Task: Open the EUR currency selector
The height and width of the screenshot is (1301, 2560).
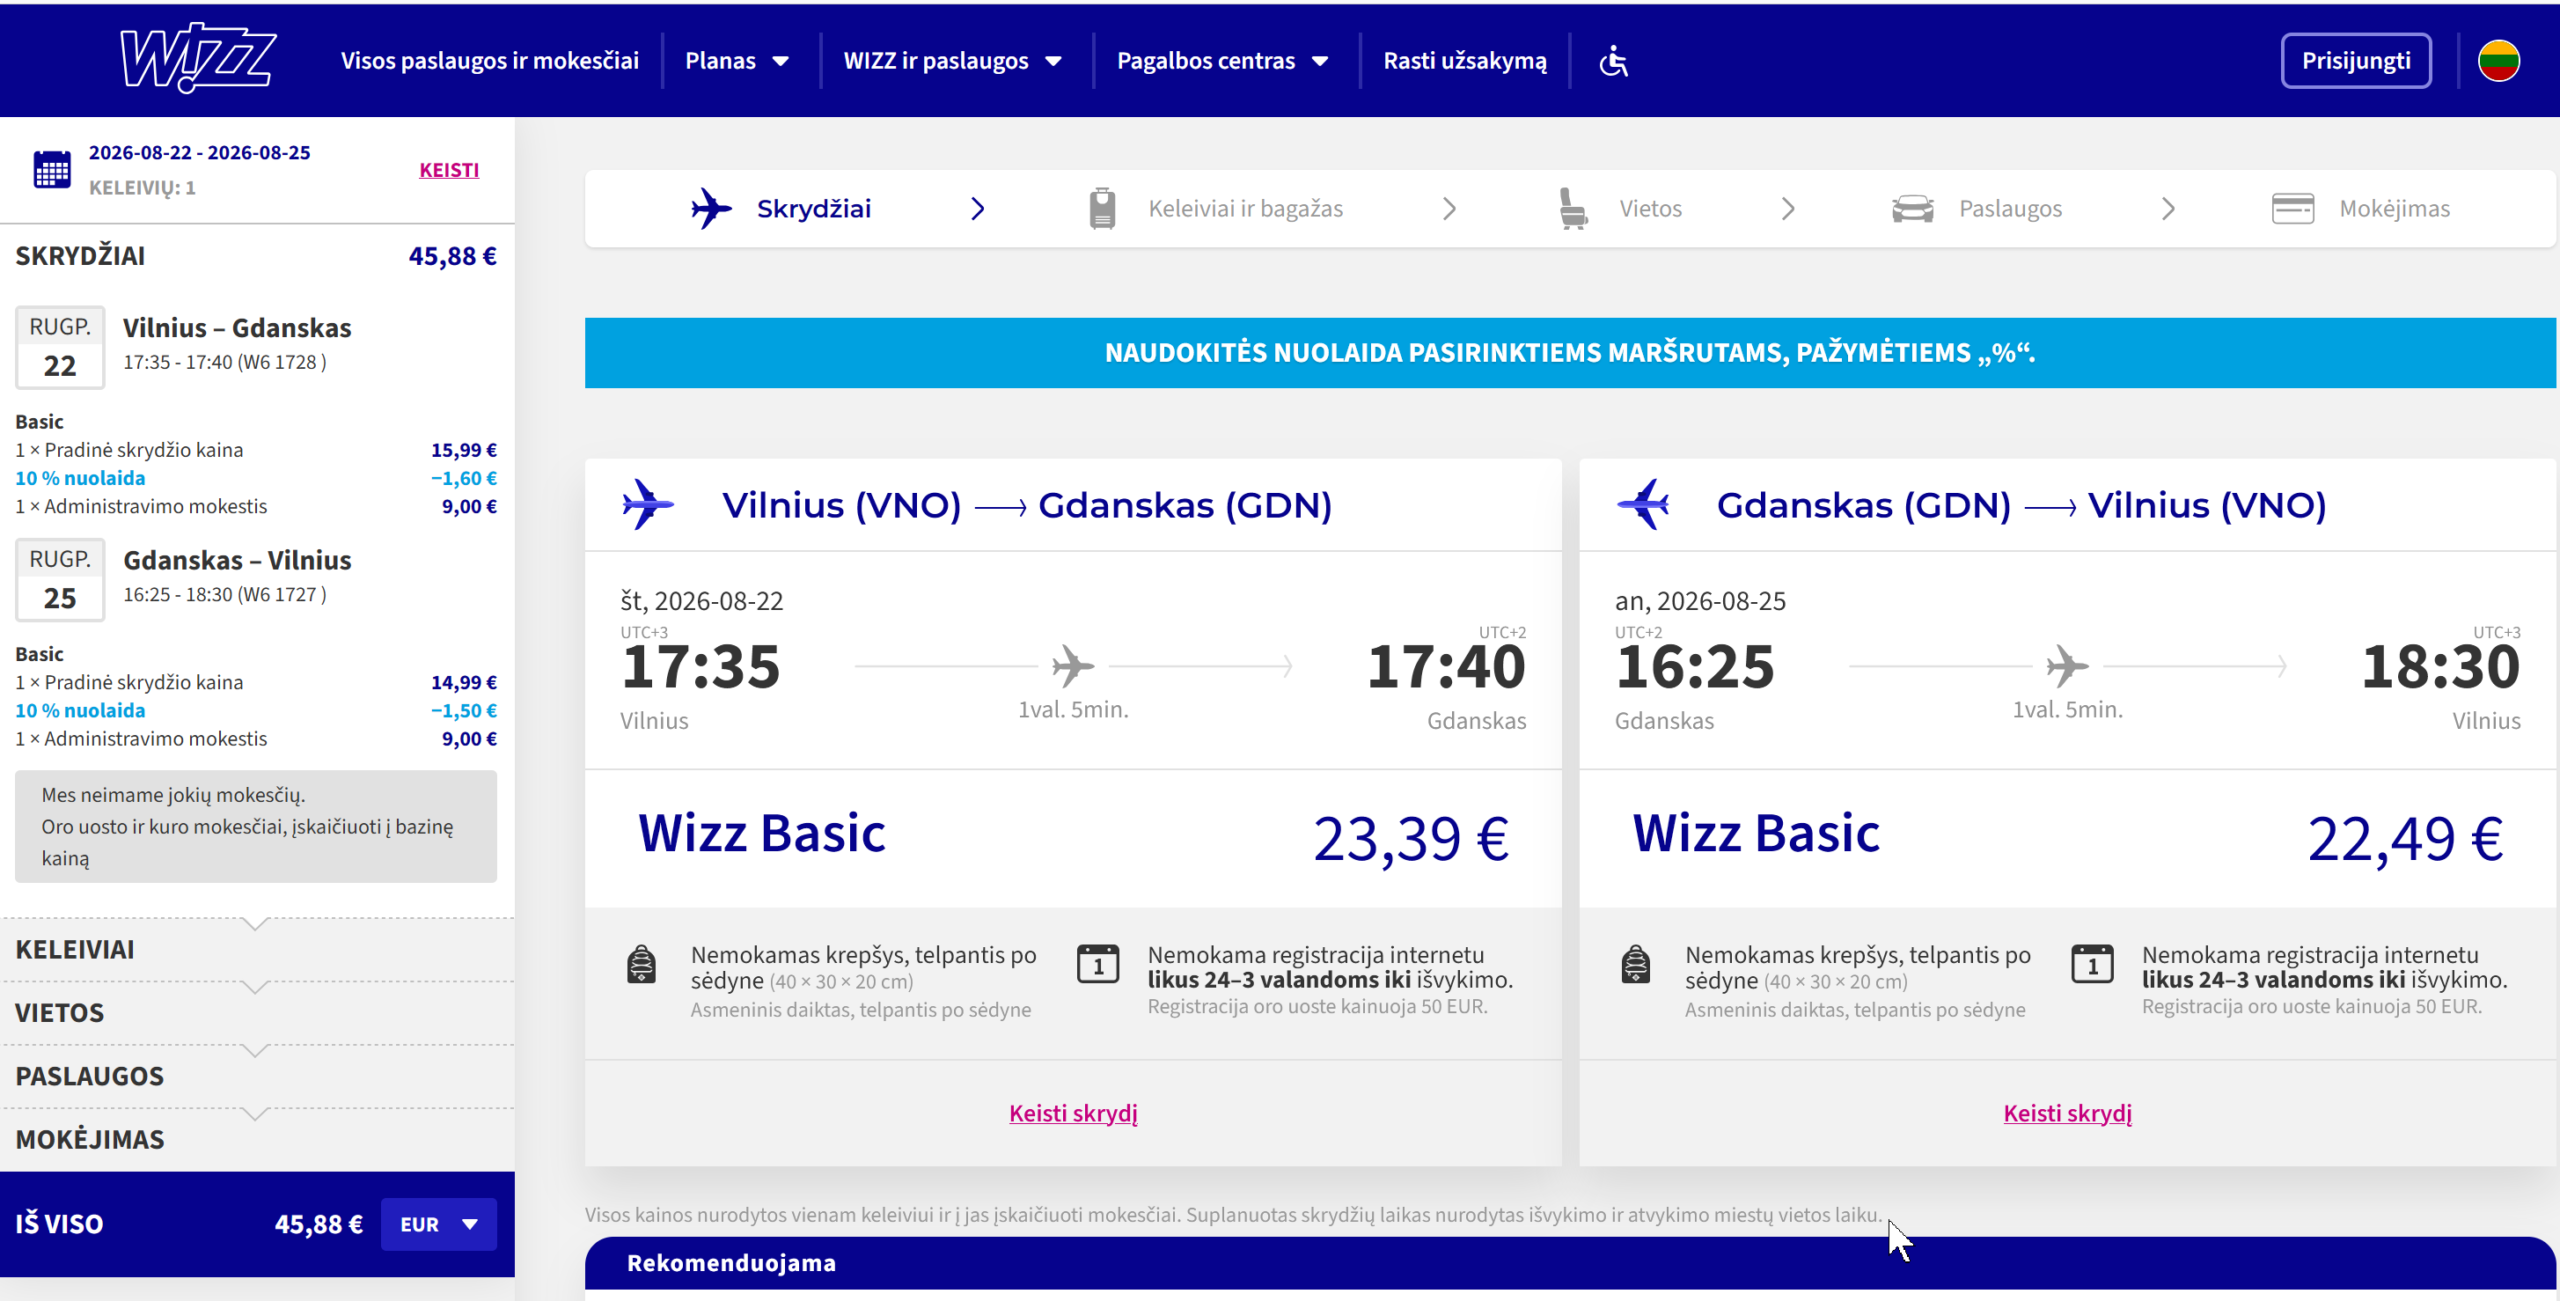Action: pos(438,1224)
